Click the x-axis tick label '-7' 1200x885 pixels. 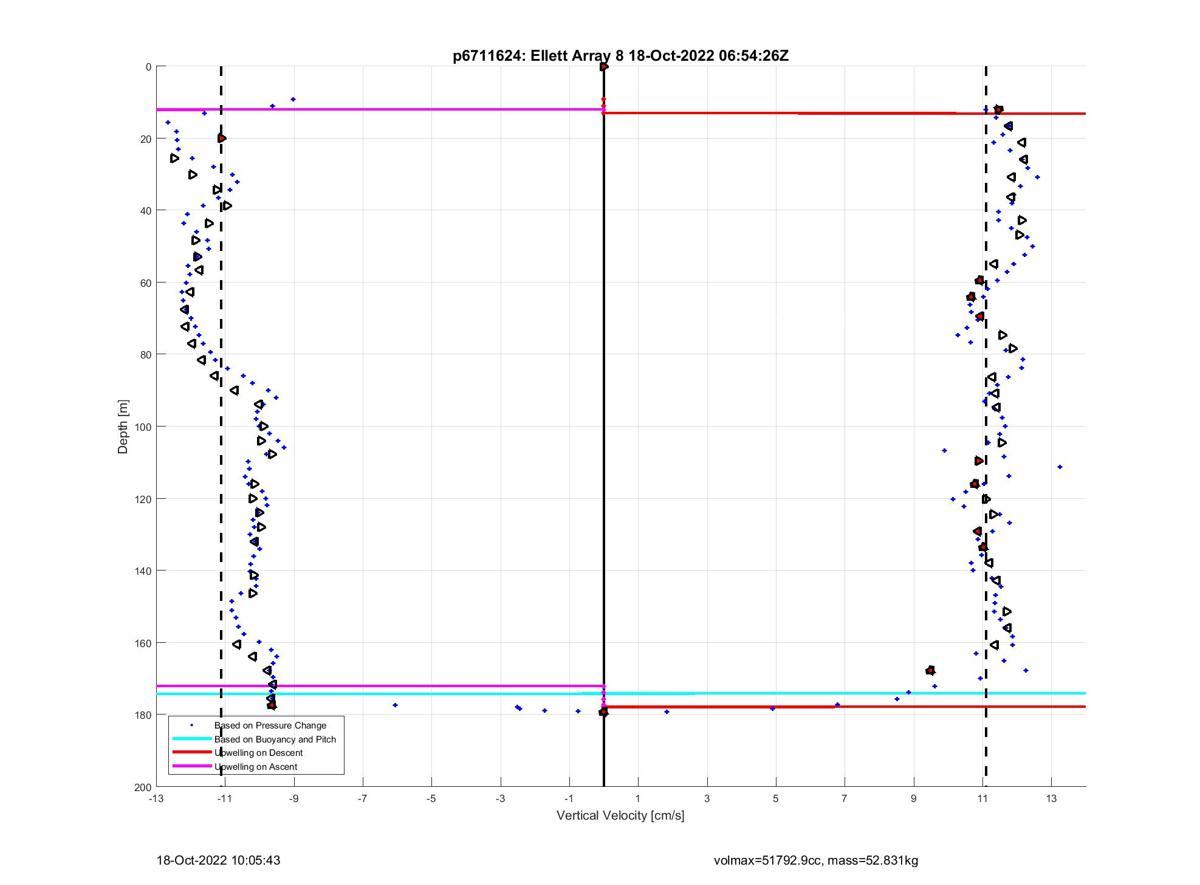pyautogui.click(x=363, y=799)
